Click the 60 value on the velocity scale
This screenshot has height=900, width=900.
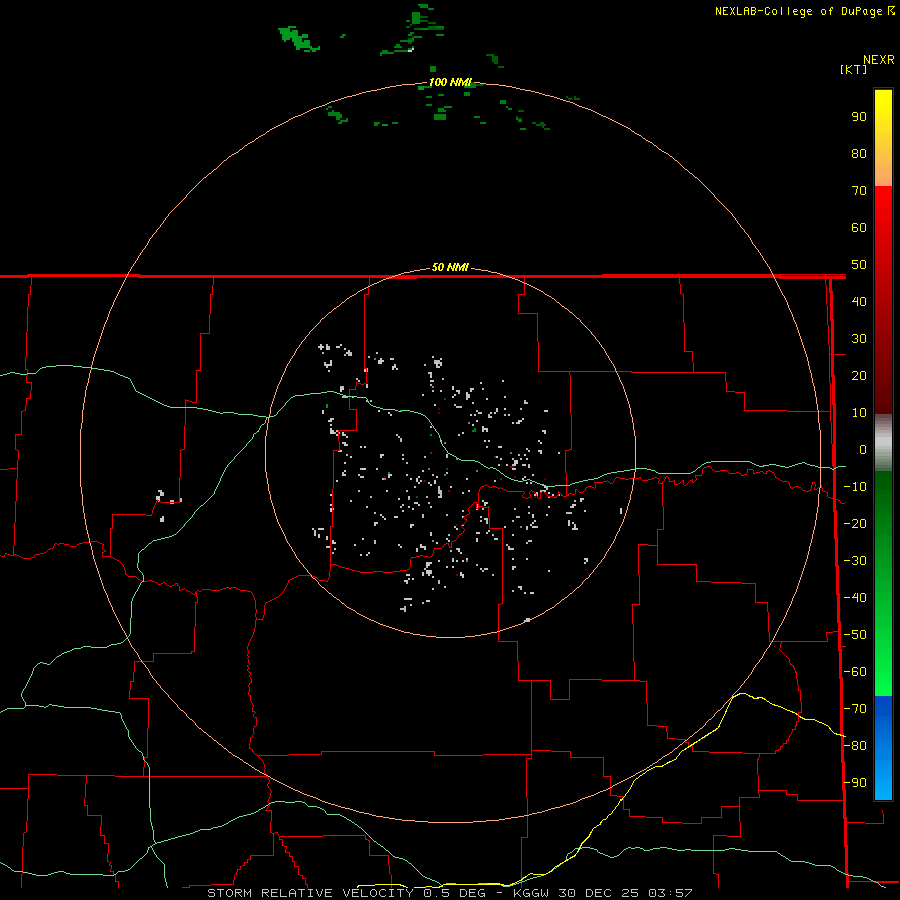tap(859, 228)
